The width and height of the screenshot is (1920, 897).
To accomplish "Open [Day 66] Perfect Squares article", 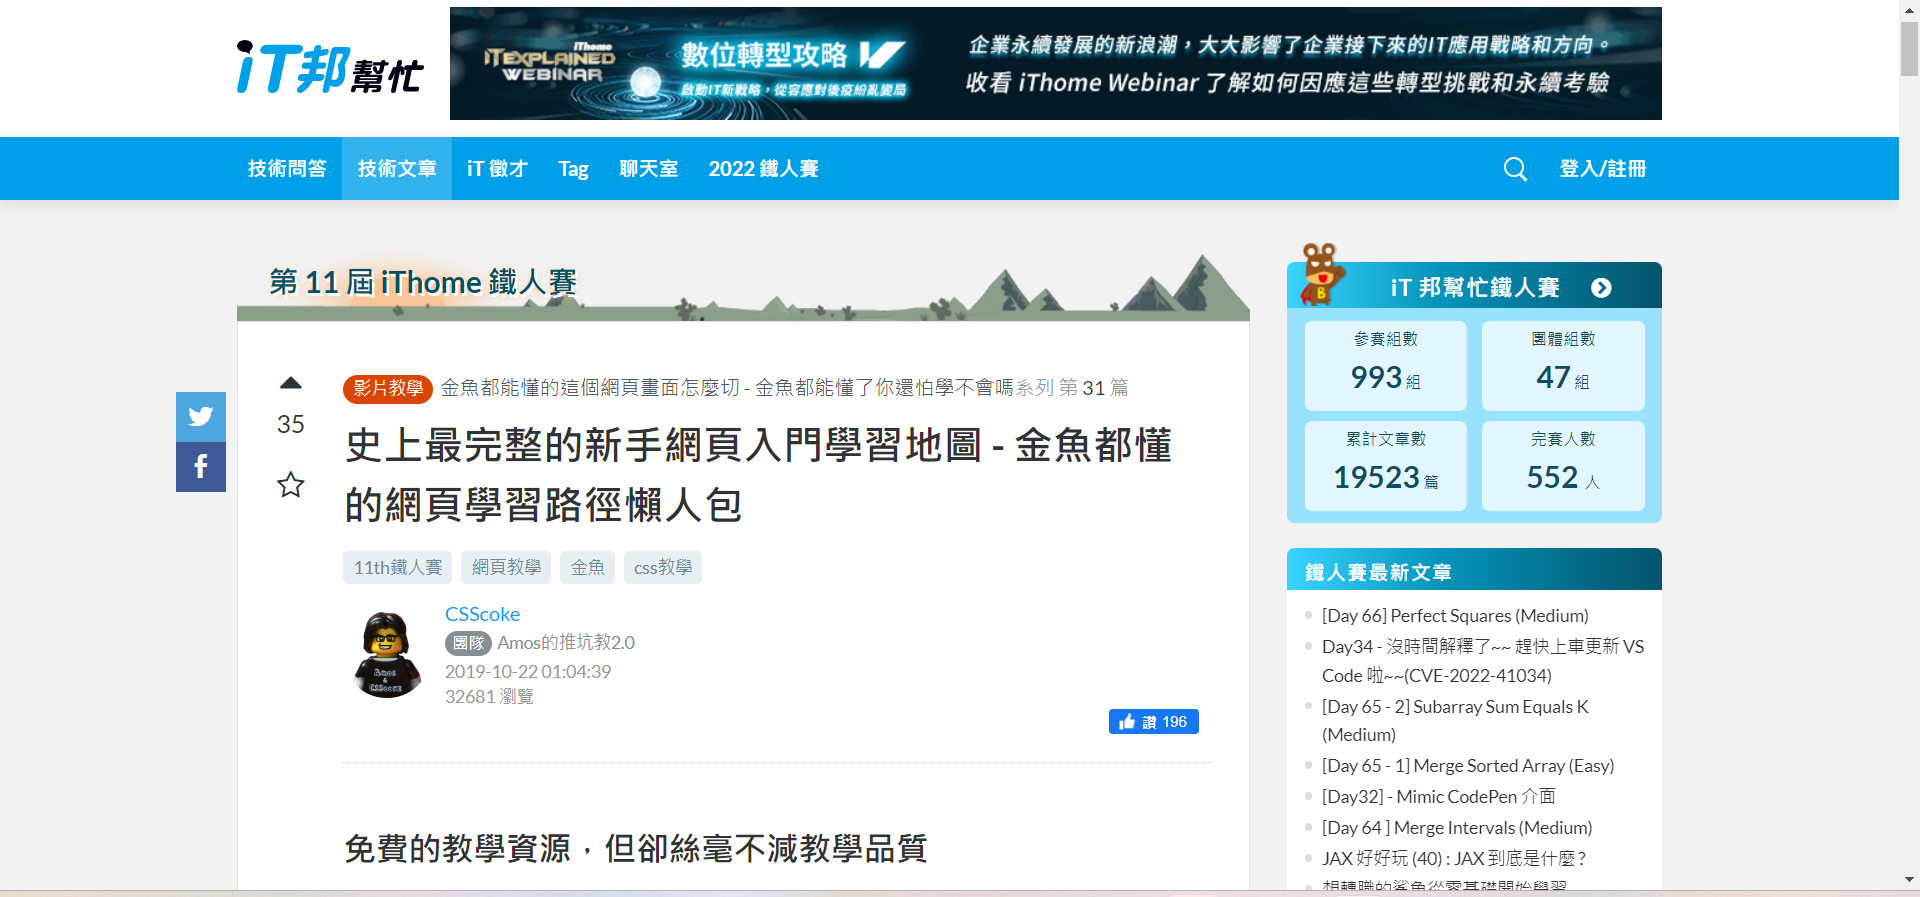I will tap(1454, 616).
